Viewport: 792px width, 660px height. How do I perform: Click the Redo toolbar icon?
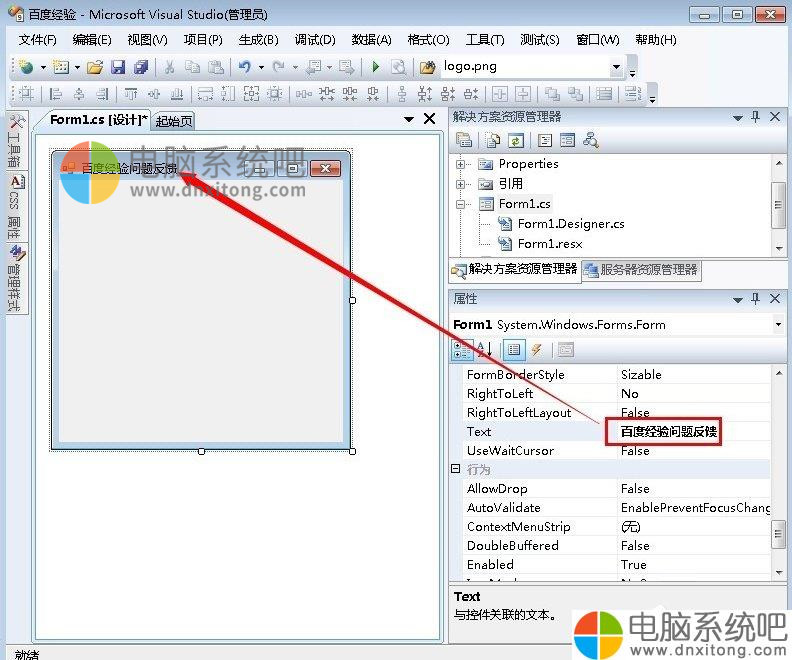tap(278, 67)
